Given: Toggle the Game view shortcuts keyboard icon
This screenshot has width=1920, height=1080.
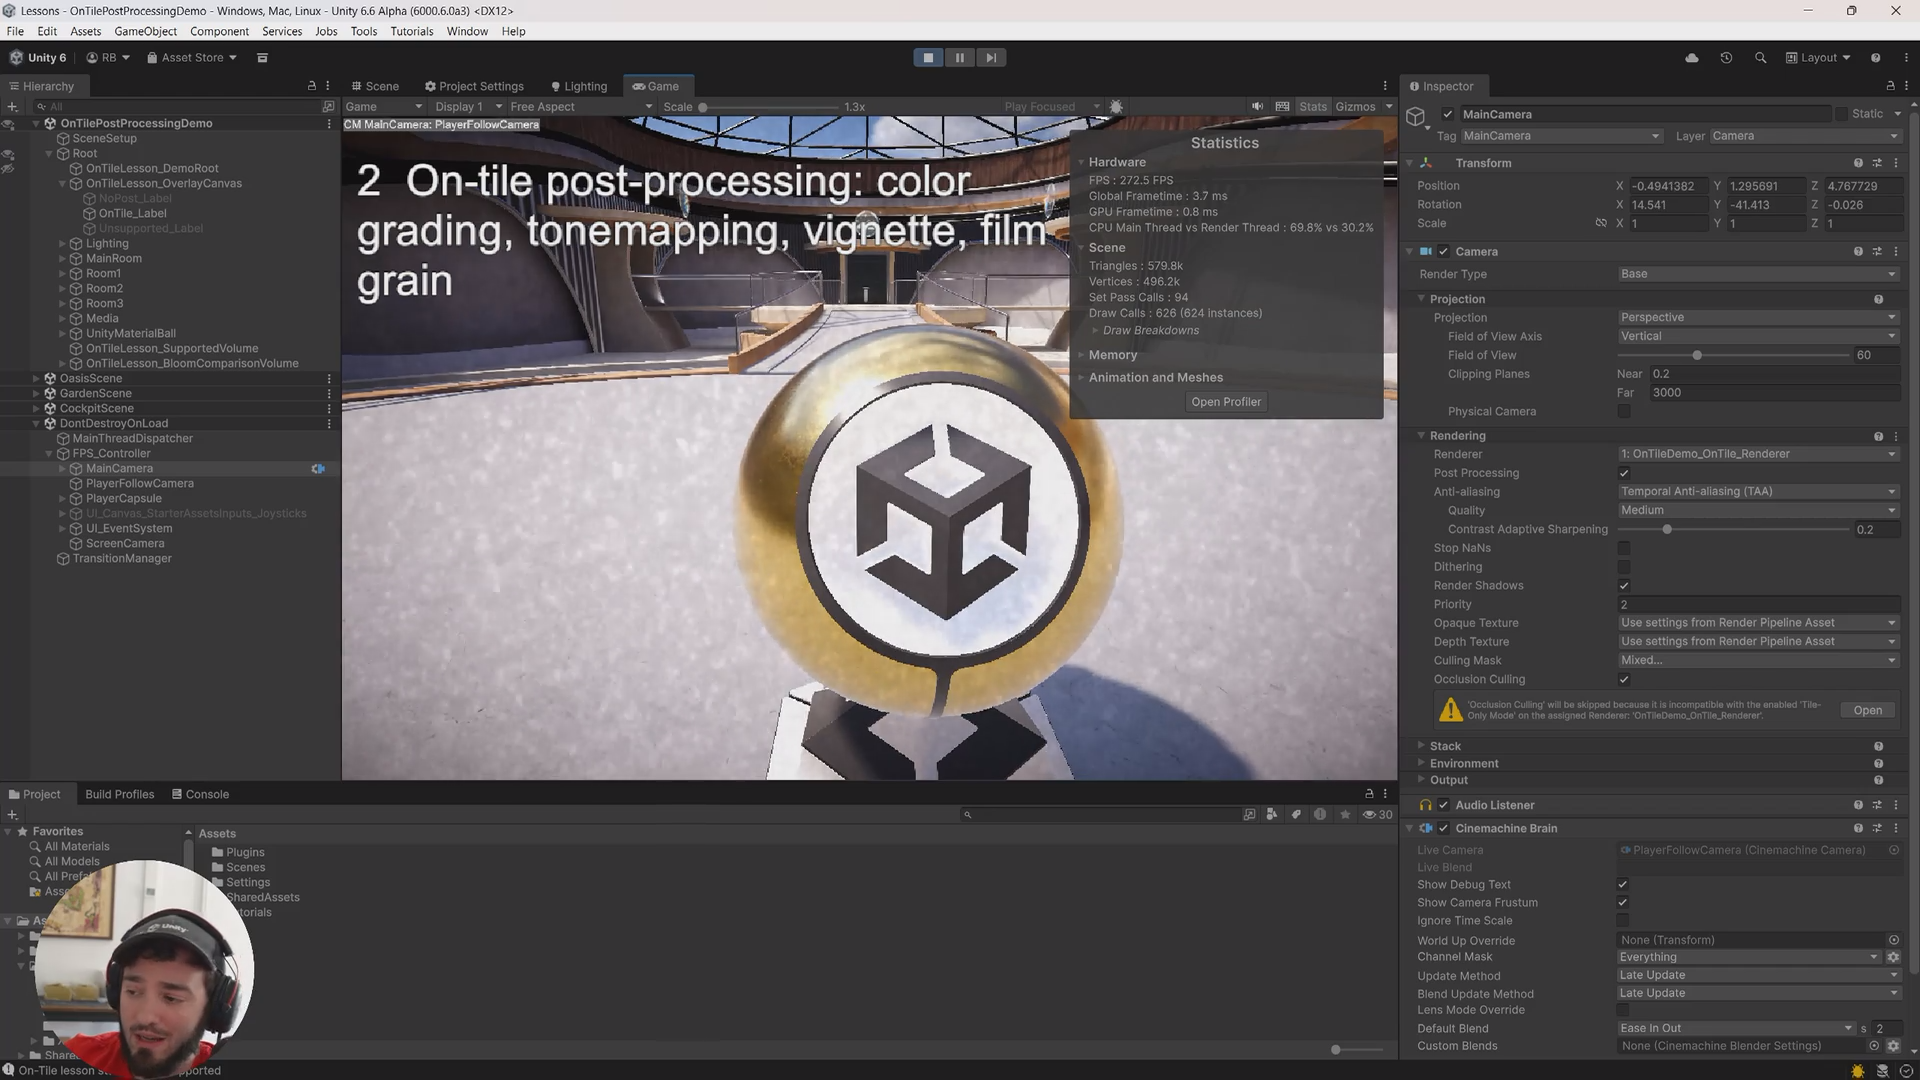Looking at the screenshot, I should (x=1282, y=107).
